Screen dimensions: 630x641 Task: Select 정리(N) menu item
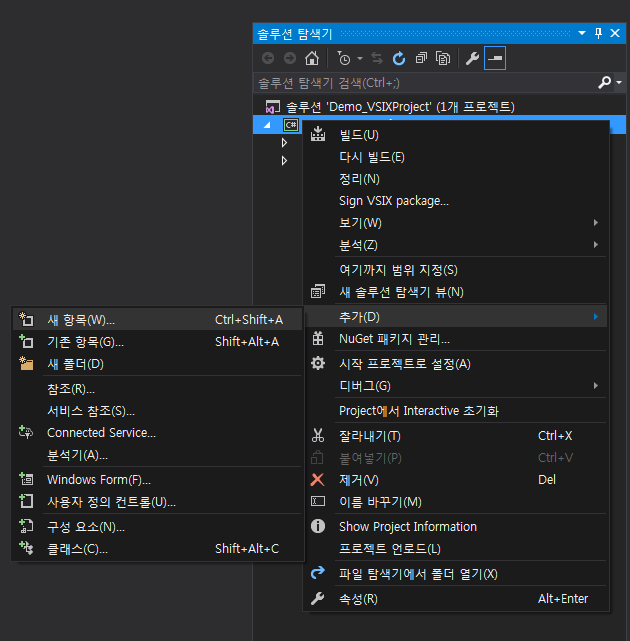click(x=456, y=179)
